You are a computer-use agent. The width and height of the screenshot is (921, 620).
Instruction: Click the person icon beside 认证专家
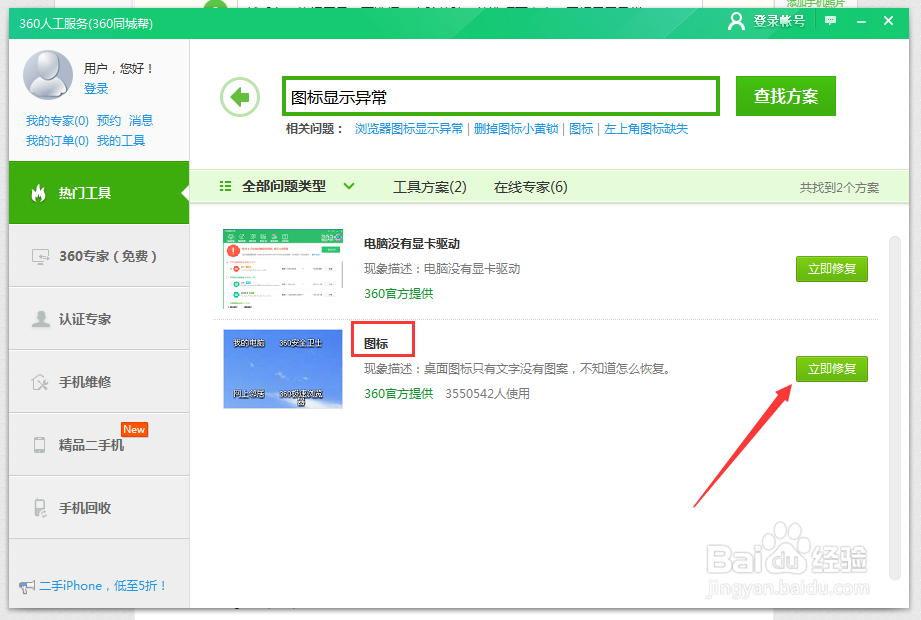point(40,319)
